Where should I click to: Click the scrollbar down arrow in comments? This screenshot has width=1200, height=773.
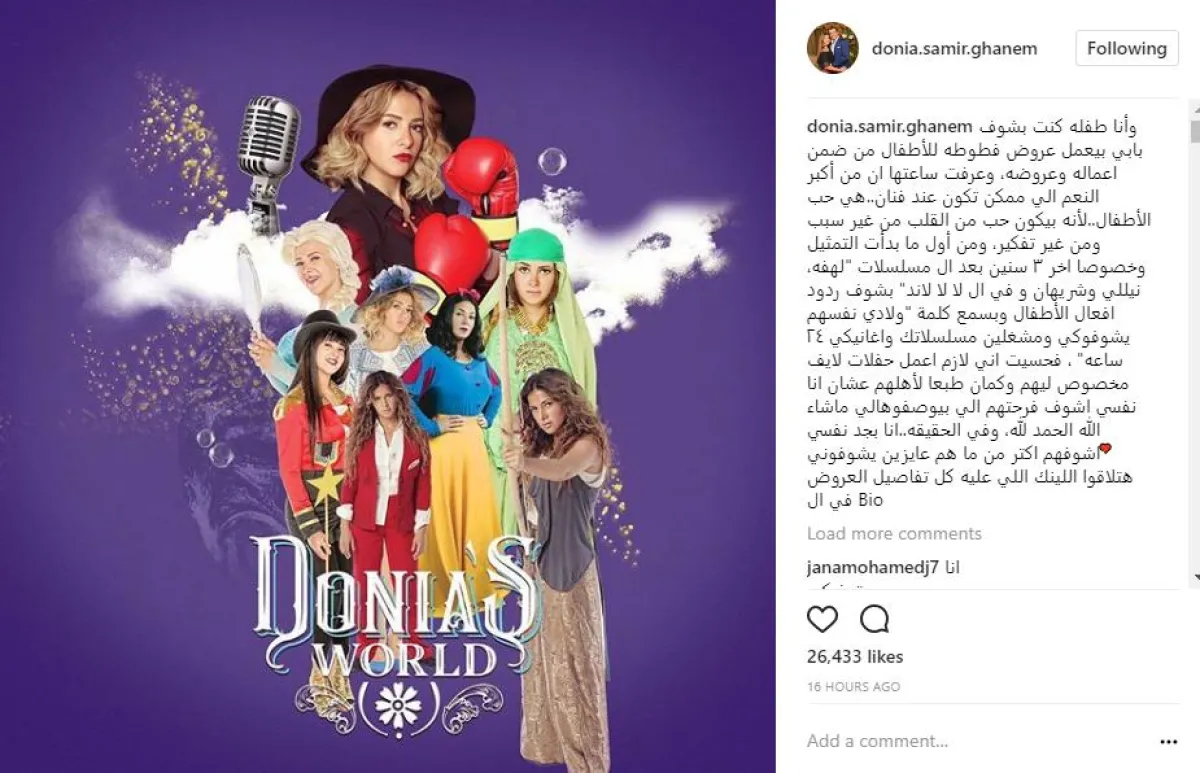[1195, 580]
